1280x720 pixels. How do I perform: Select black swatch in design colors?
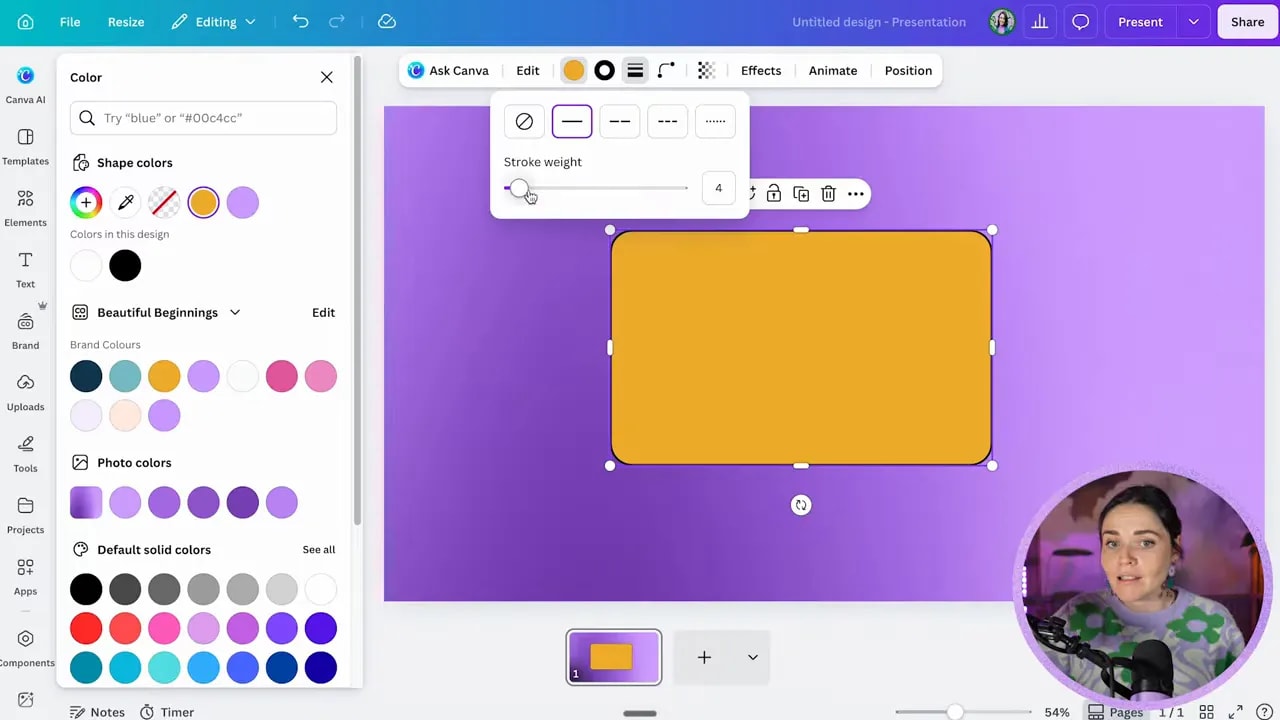pos(125,266)
